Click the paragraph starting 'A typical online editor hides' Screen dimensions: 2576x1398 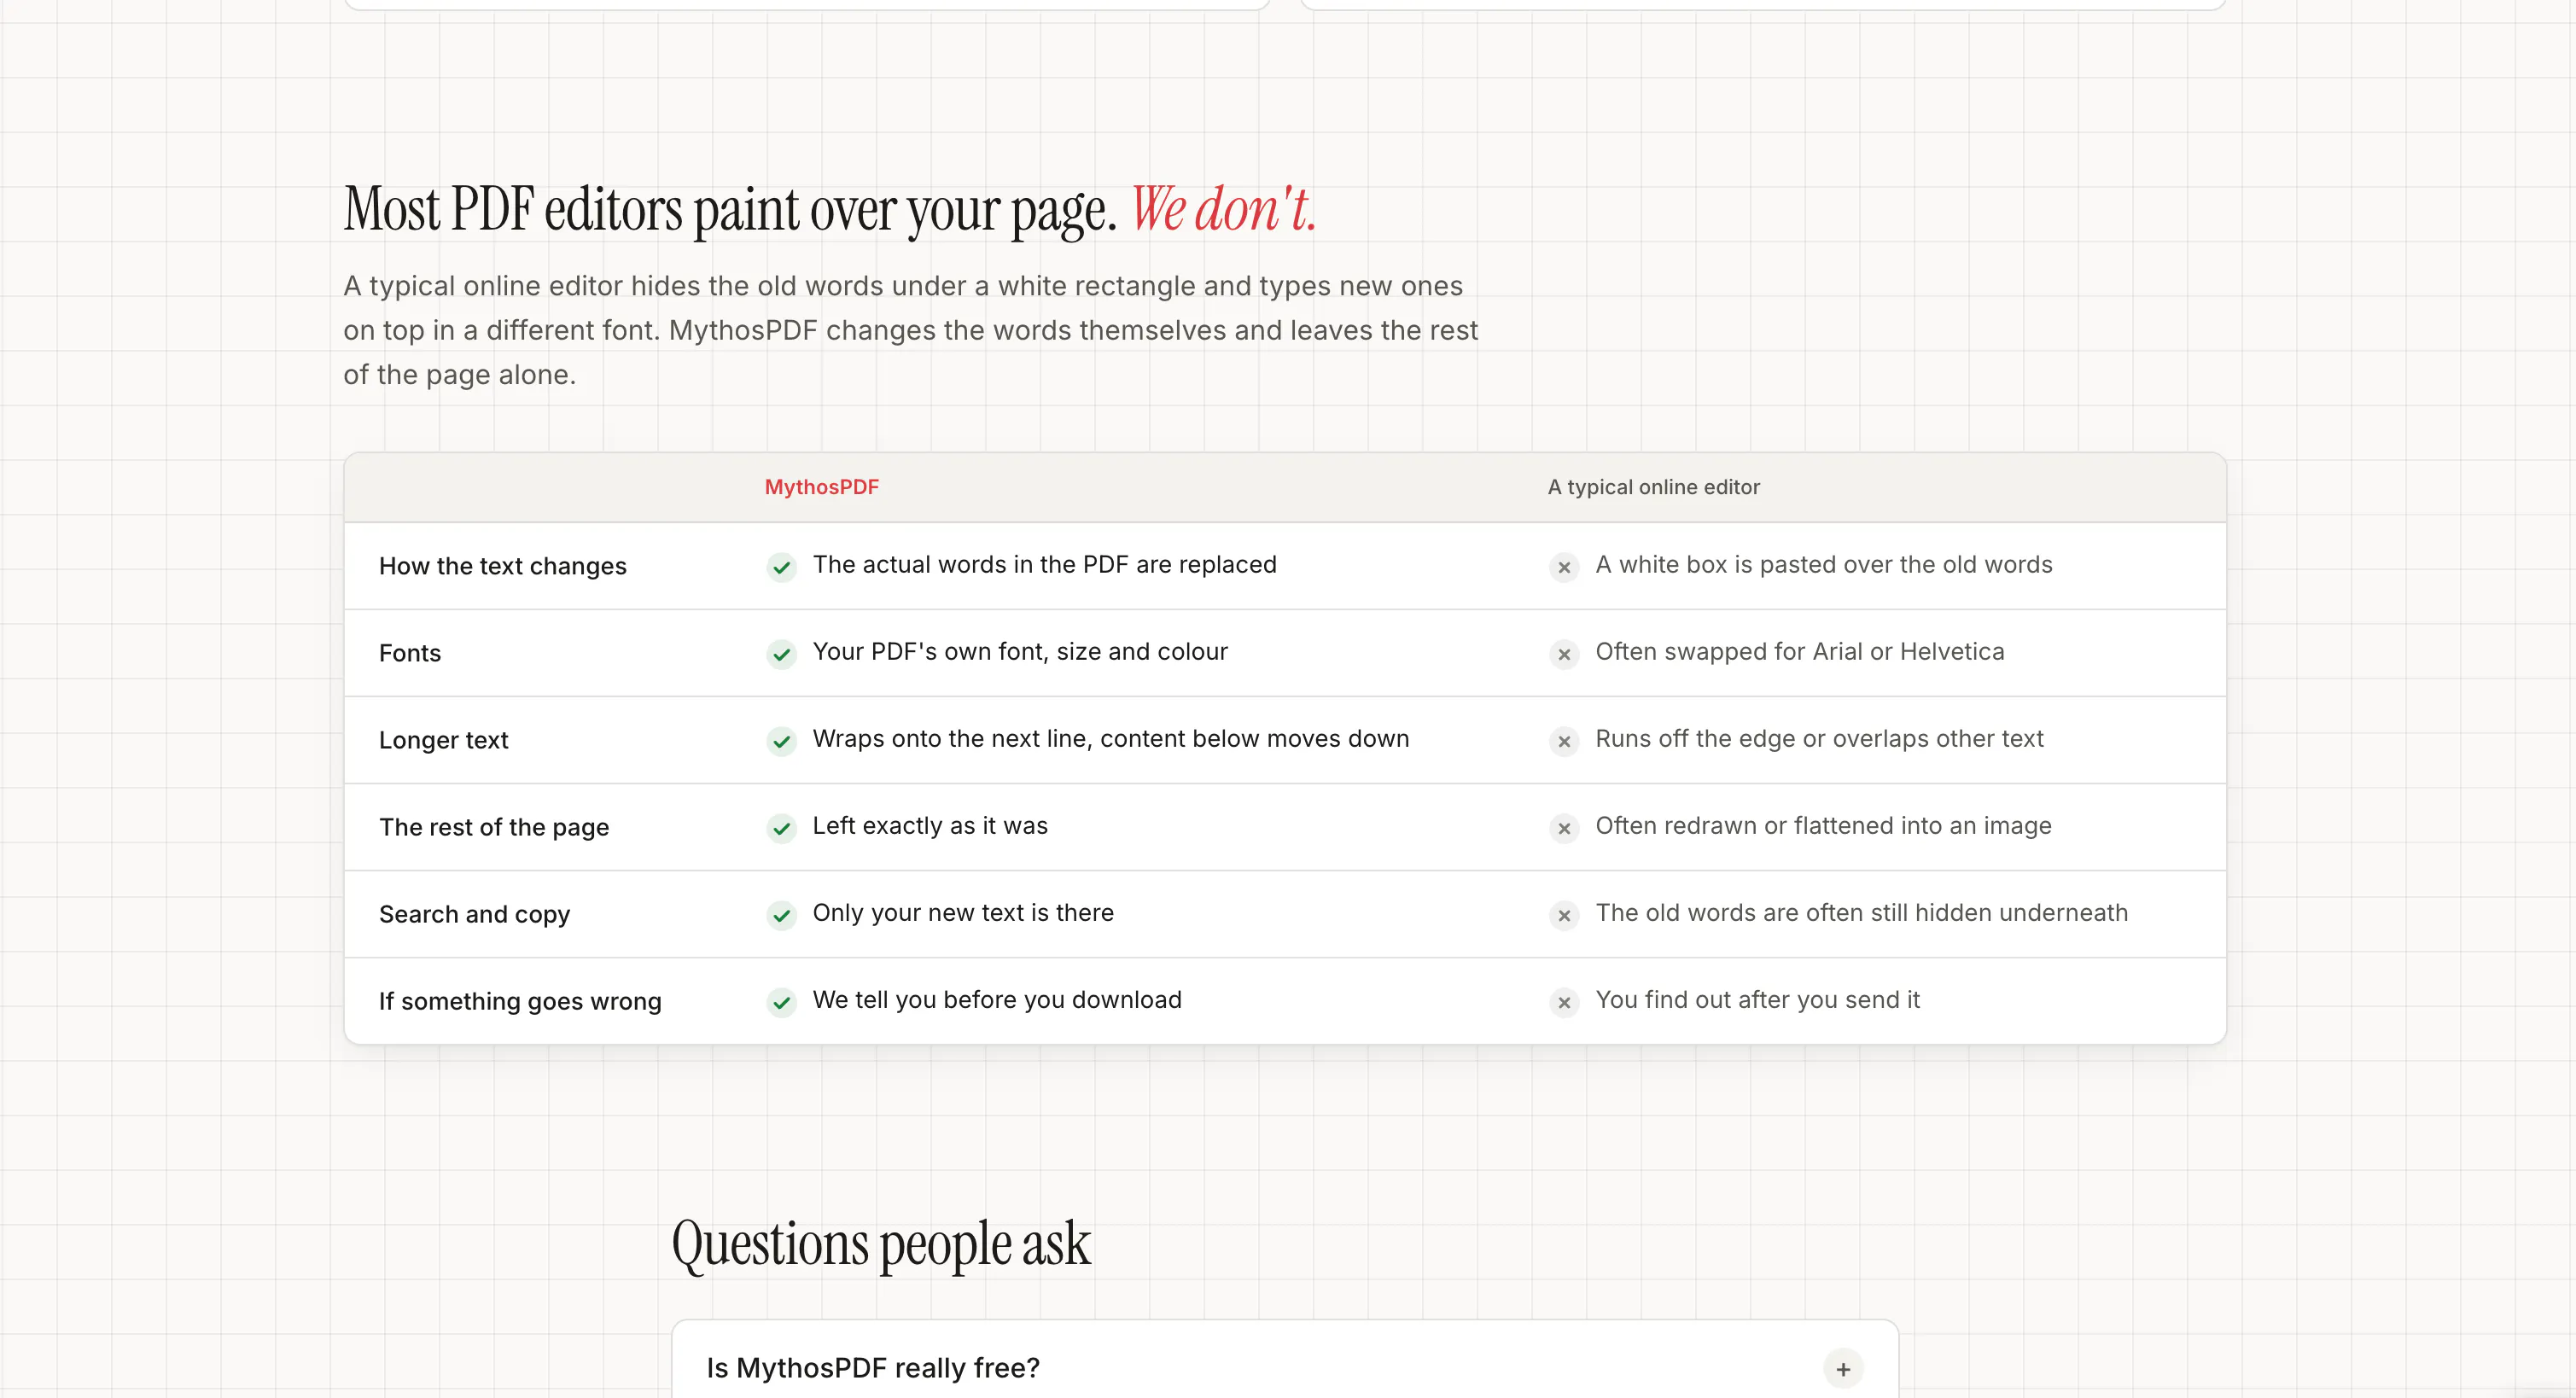(x=910, y=330)
